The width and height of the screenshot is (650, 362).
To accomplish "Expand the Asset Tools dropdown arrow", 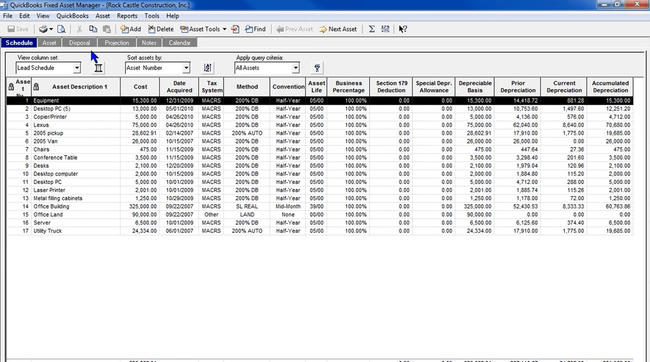I will point(224,29).
